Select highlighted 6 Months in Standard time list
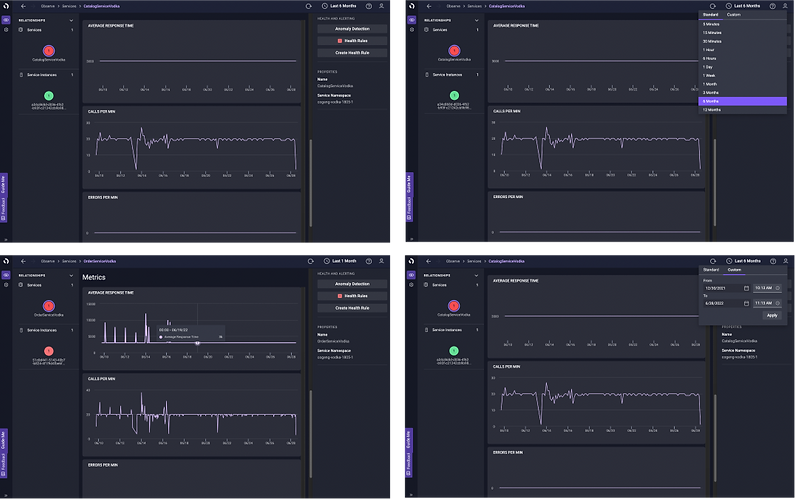This screenshot has width=795, height=499. (x=742, y=101)
